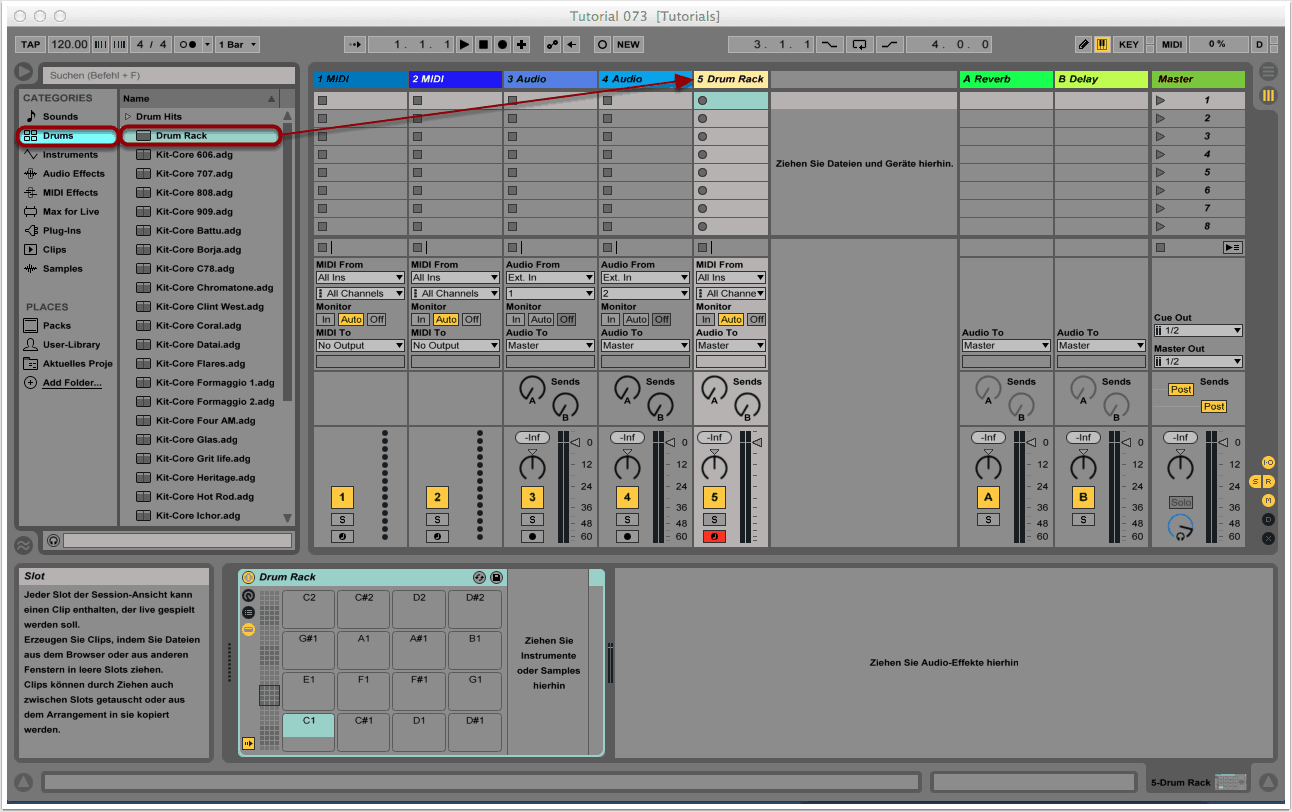Select the Audio Effects category
The width and height of the screenshot is (1292, 812).
click(73, 174)
